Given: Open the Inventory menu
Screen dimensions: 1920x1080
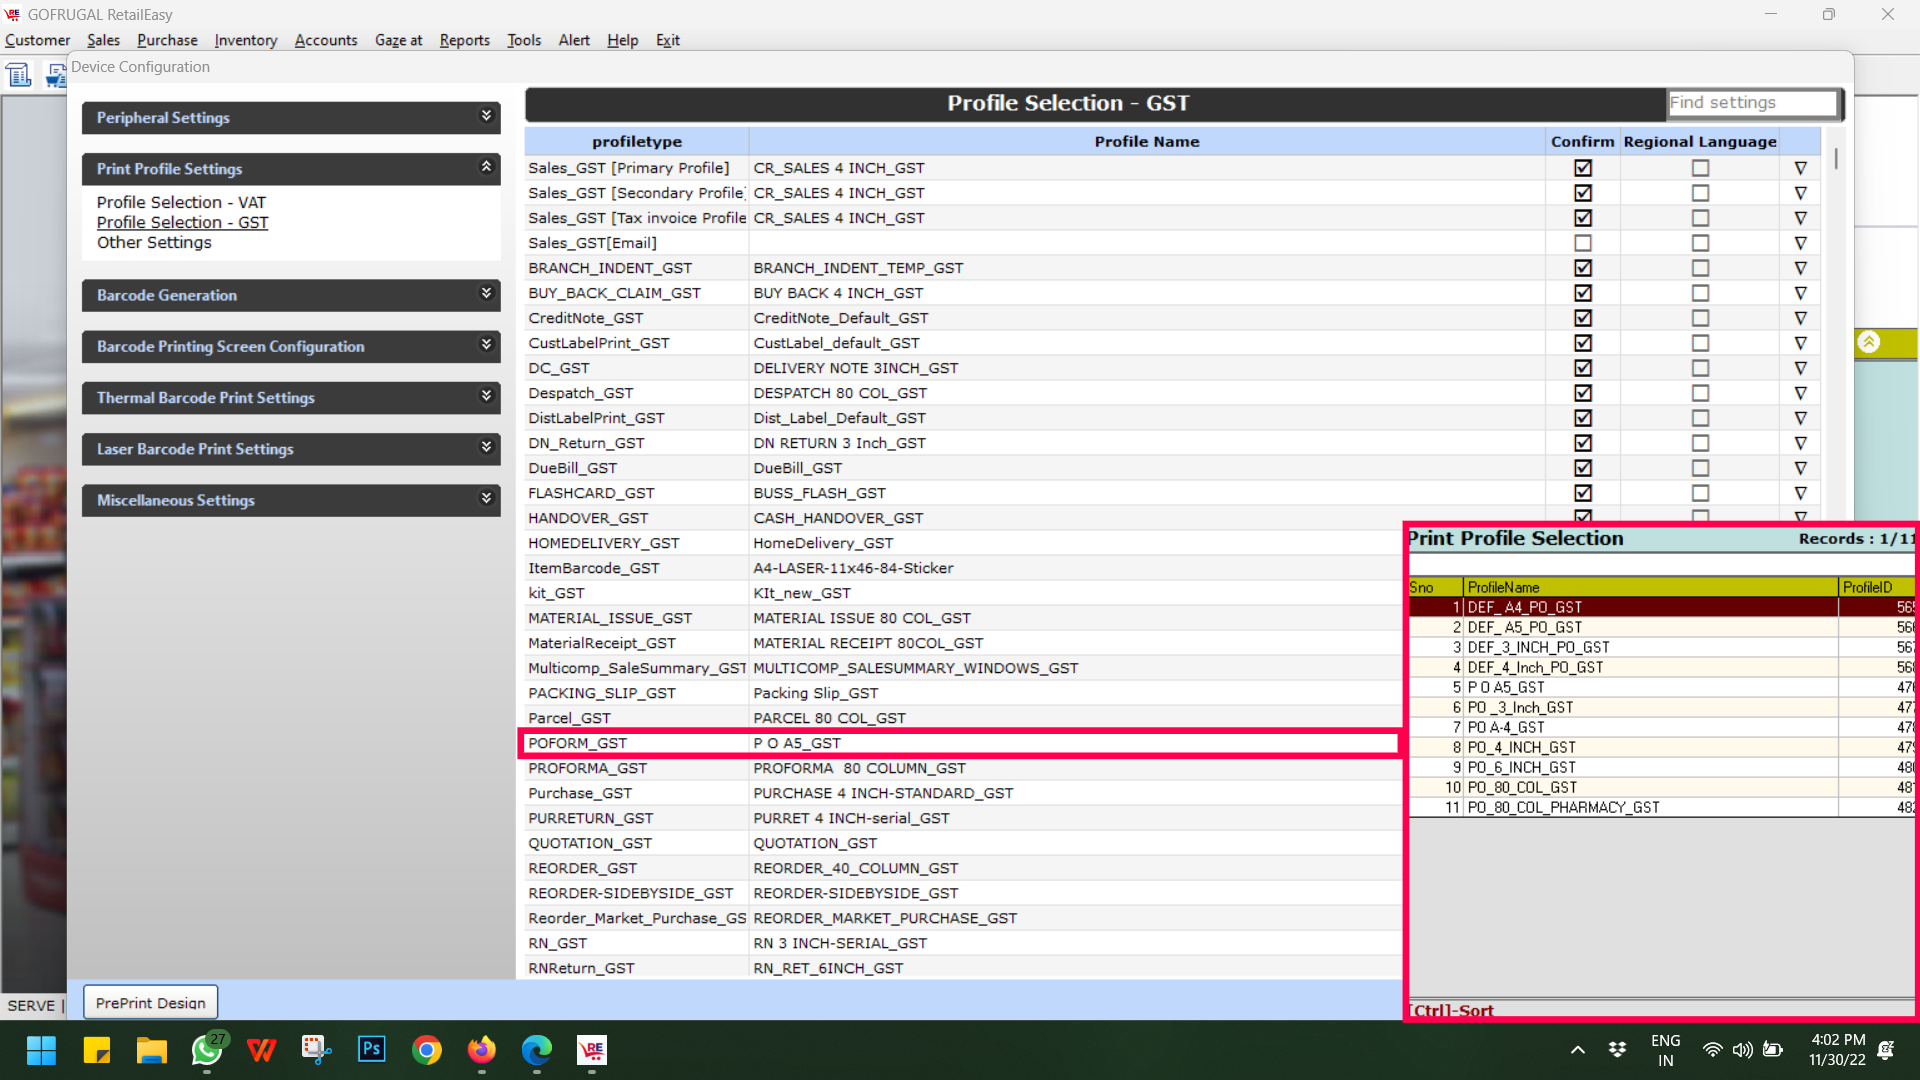Looking at the screenshot, I should pos(245,40).
